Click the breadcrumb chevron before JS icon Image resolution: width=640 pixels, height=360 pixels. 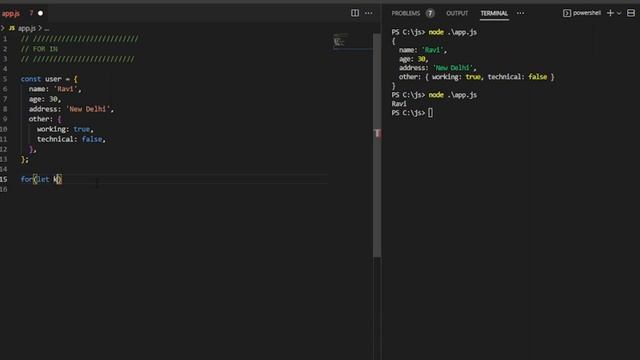(2, 28)
